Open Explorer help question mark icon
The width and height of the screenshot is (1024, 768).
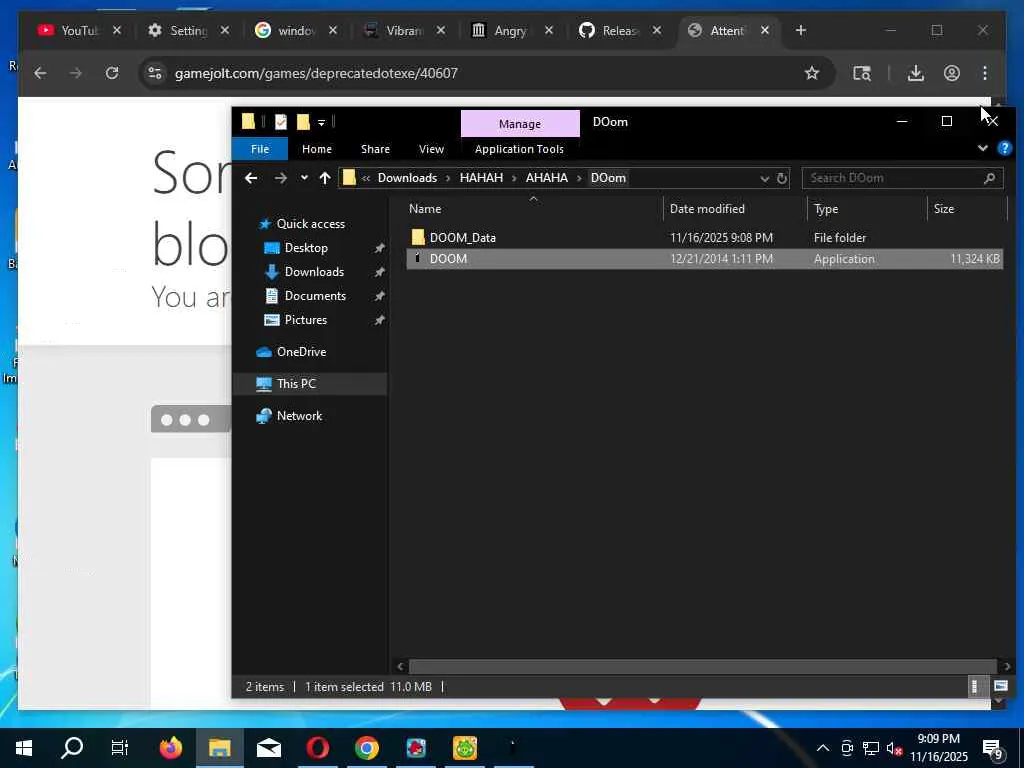(1004, 148)
